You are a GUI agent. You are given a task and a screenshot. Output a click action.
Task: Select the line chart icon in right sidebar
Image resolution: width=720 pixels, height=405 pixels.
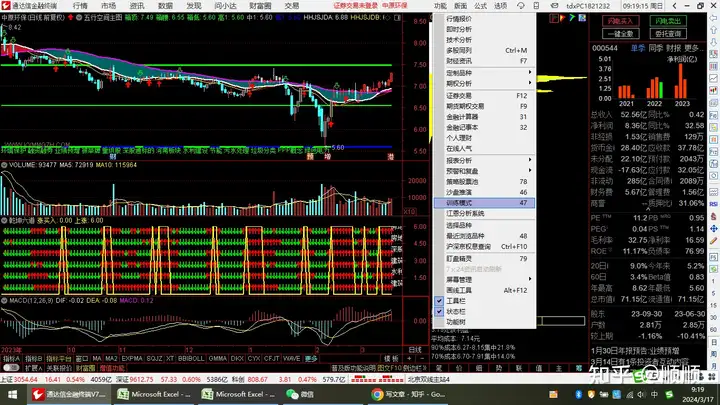pos(713,79)
